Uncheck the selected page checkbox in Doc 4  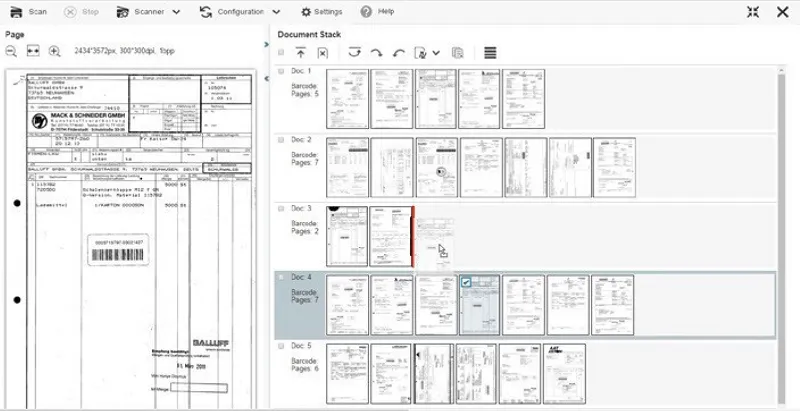click(466, 282)
